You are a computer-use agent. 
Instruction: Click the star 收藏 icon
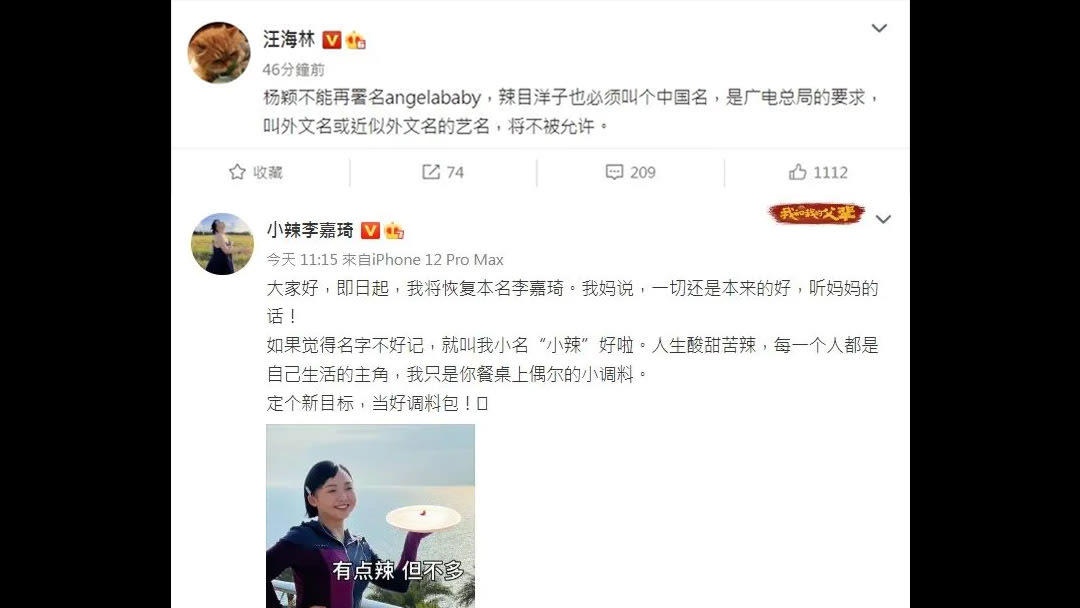237,172
